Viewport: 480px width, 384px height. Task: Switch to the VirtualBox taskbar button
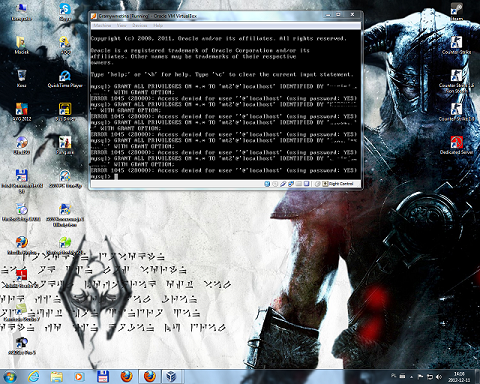171,377
